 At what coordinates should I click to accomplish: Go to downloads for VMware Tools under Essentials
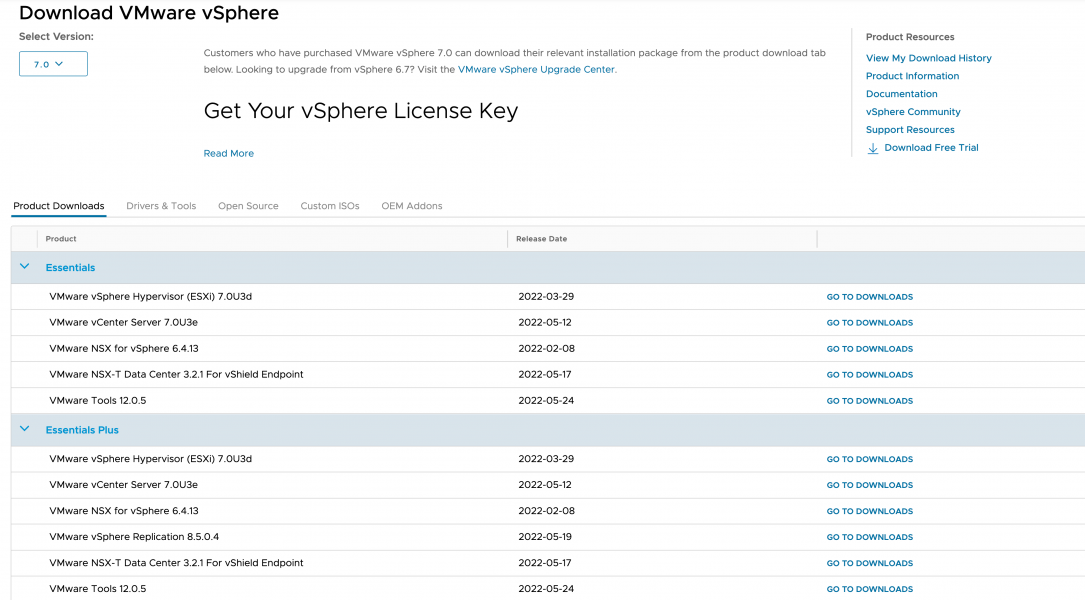point(870,401)
